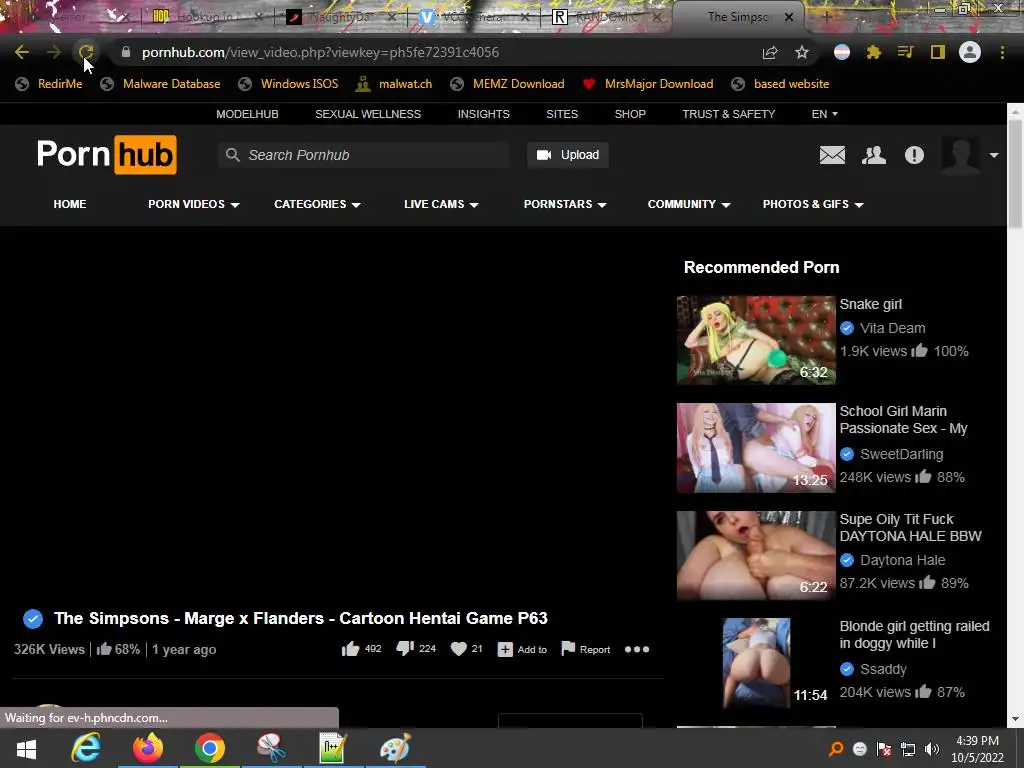Open the MrsMajor Download bookmark
This screenshot has height=768, width=1024.
648,84
